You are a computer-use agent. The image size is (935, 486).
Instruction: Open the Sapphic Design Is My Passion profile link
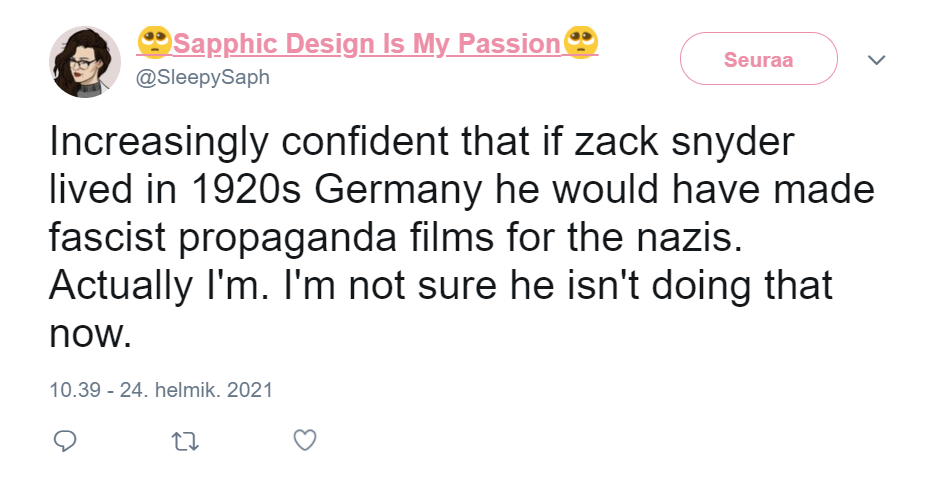[366, 44]
